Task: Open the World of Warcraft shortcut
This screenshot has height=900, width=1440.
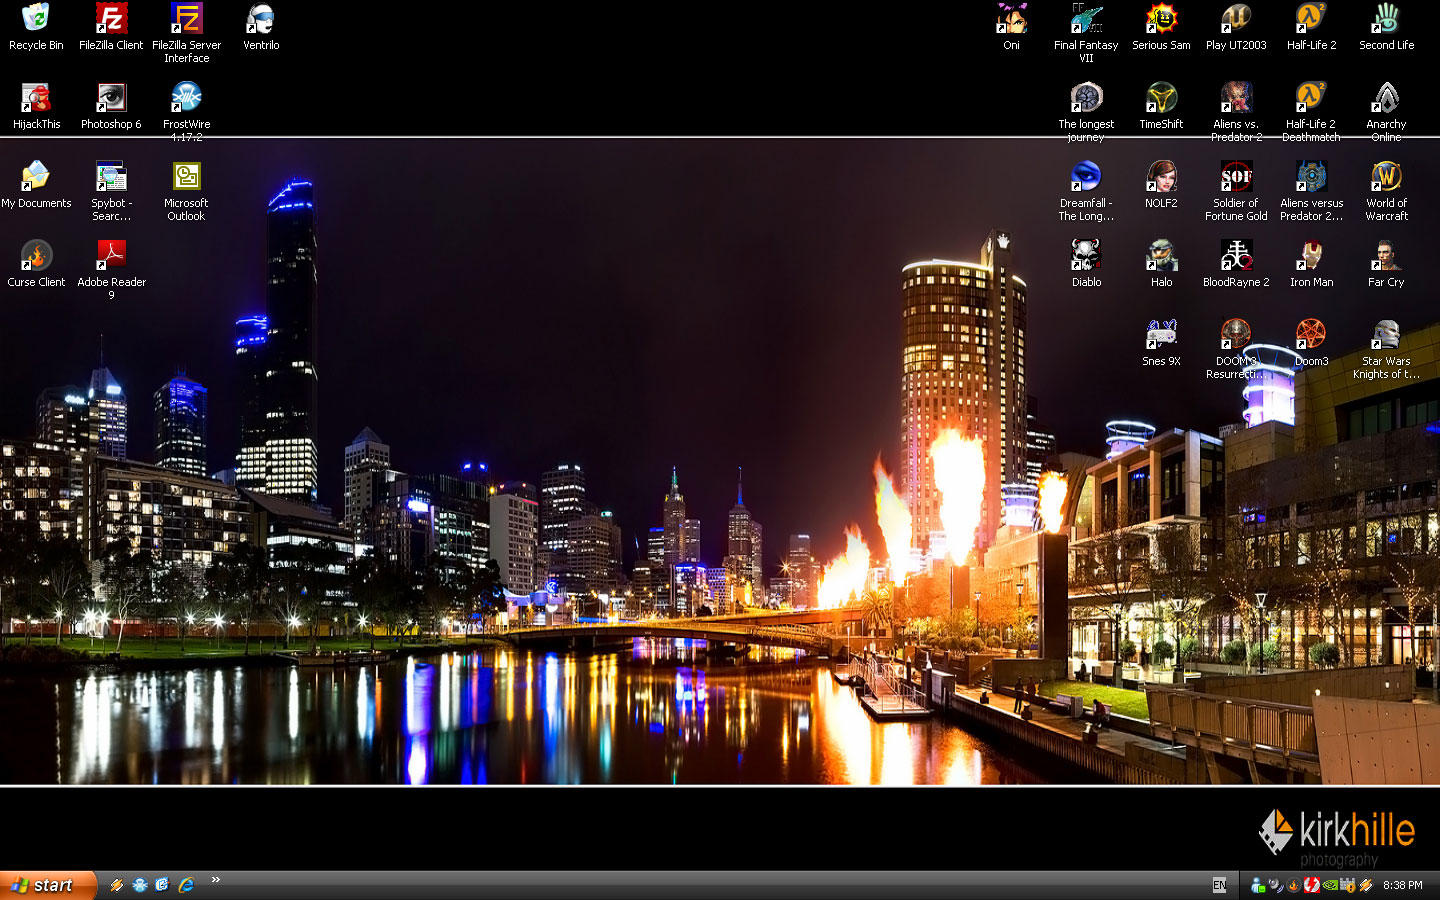Action: click(1386, 178)
